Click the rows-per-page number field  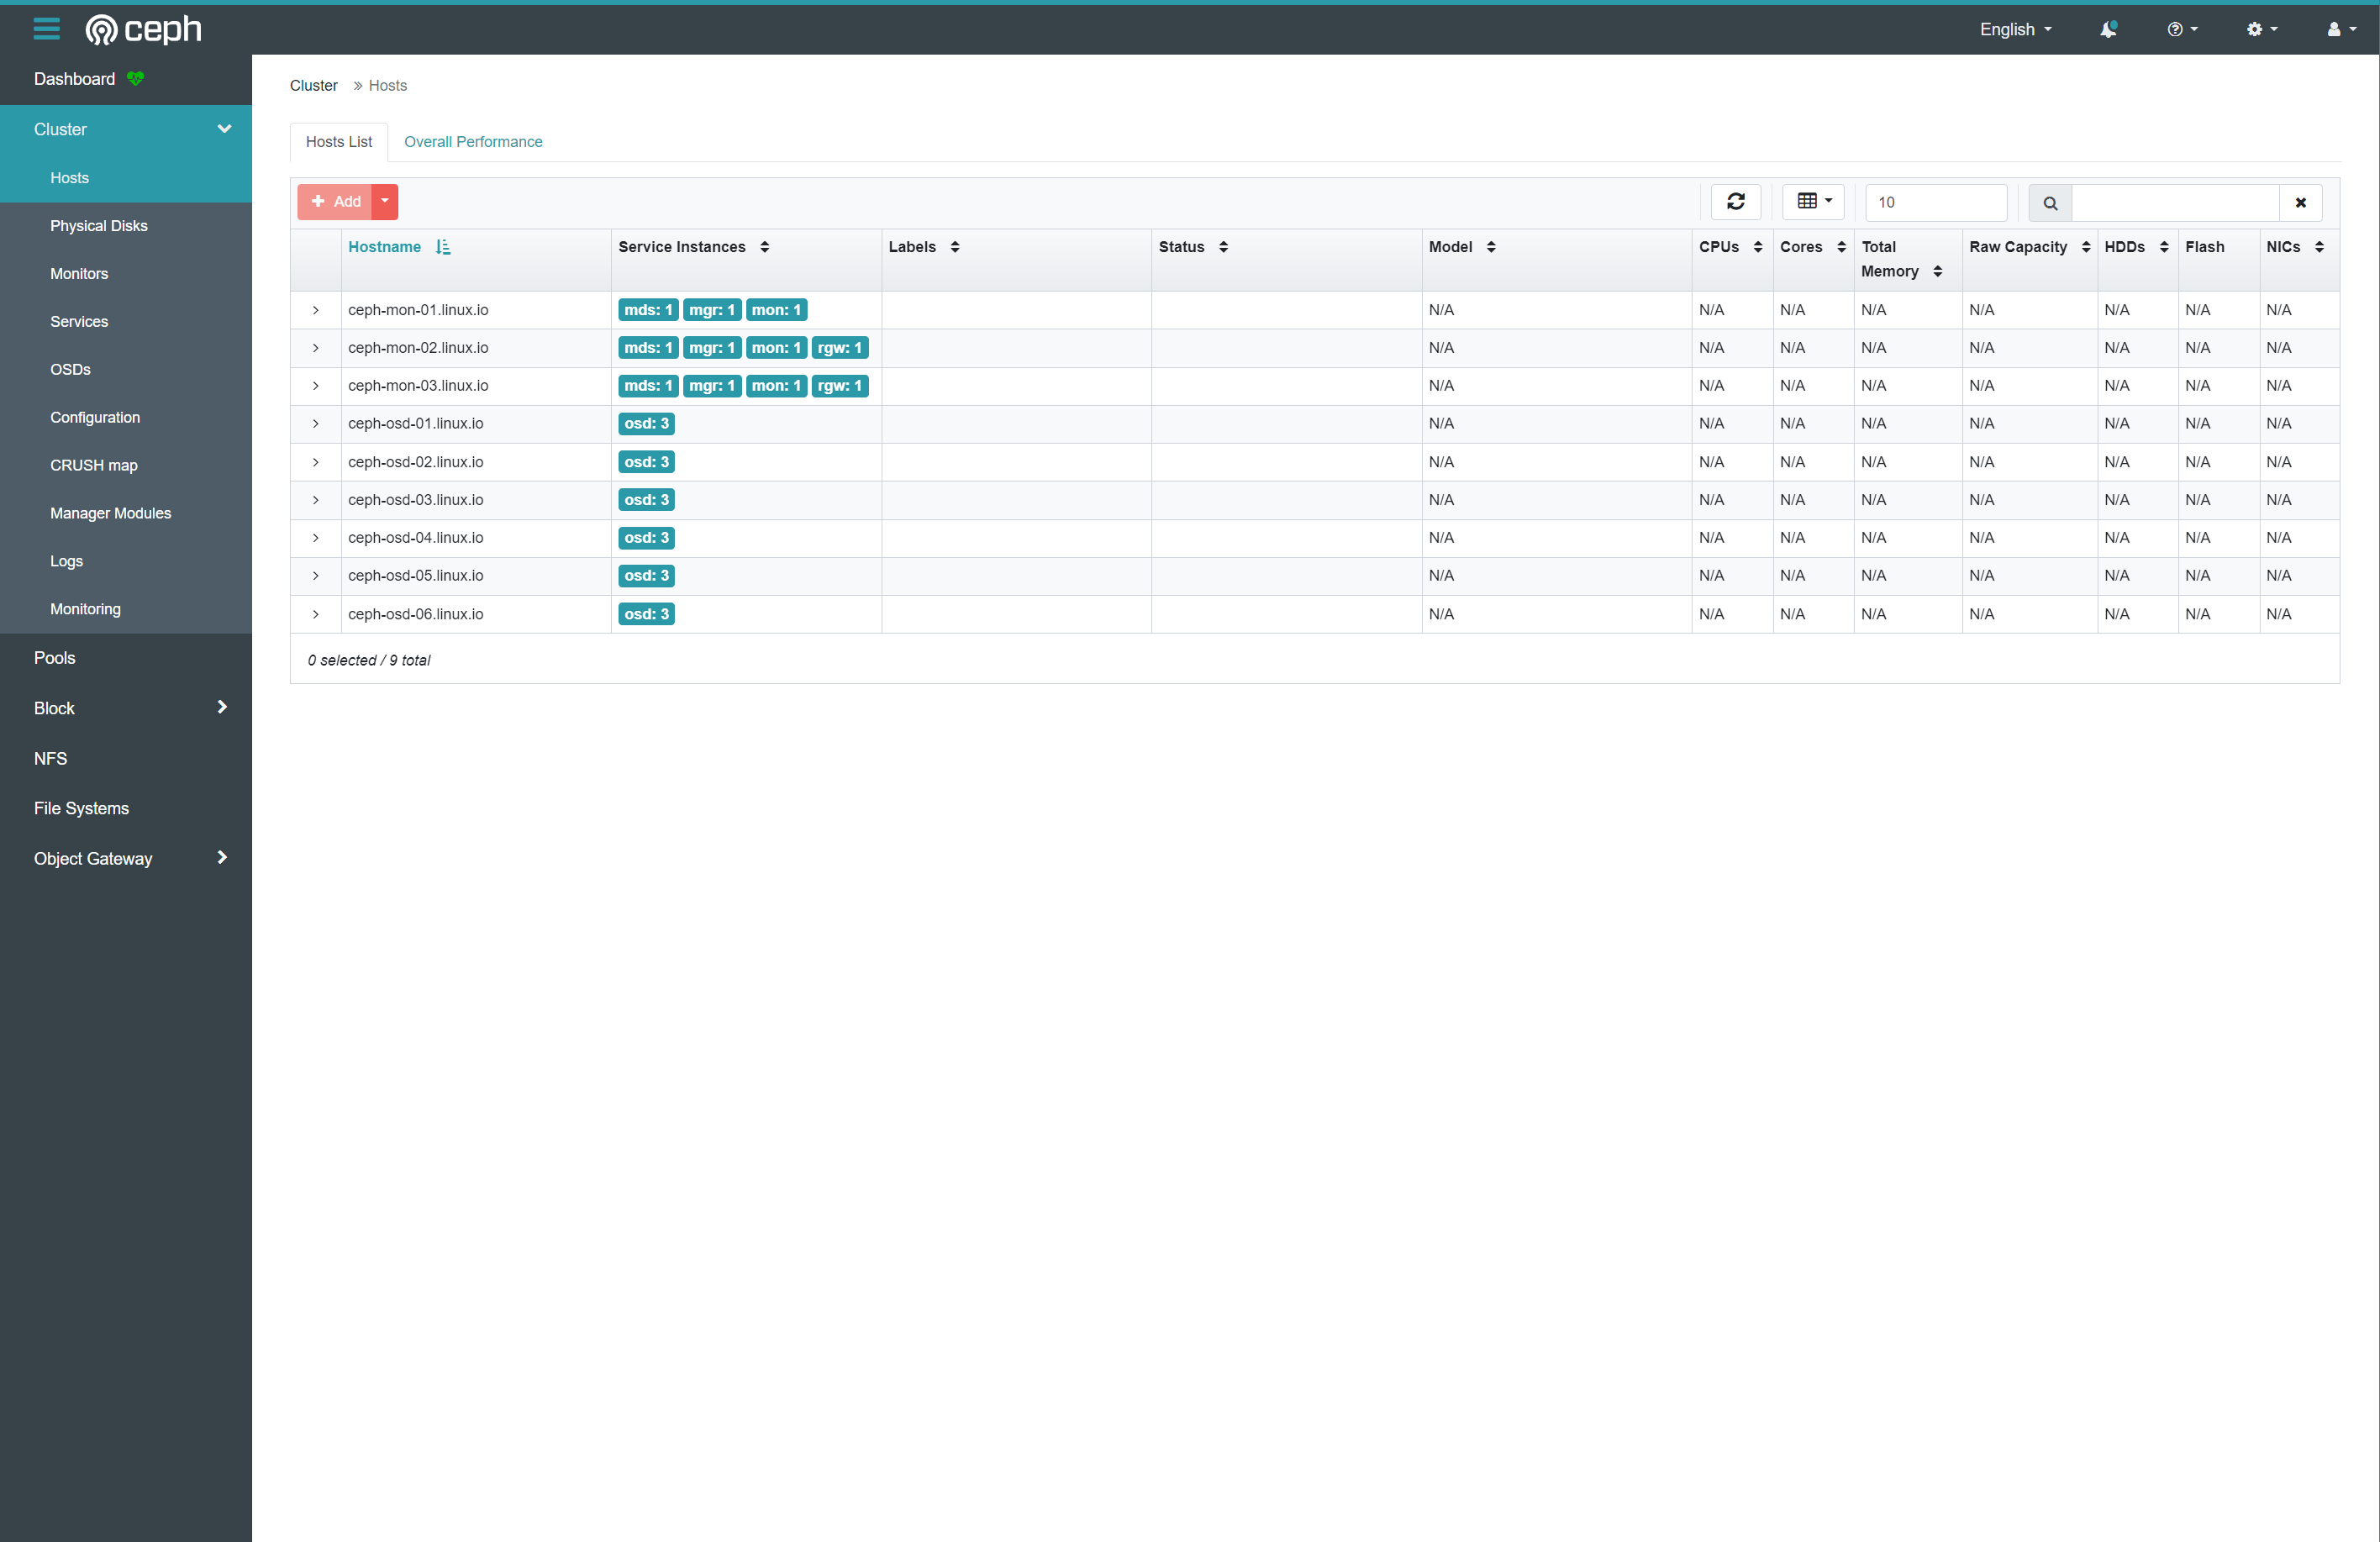[x=1935, y=202]
